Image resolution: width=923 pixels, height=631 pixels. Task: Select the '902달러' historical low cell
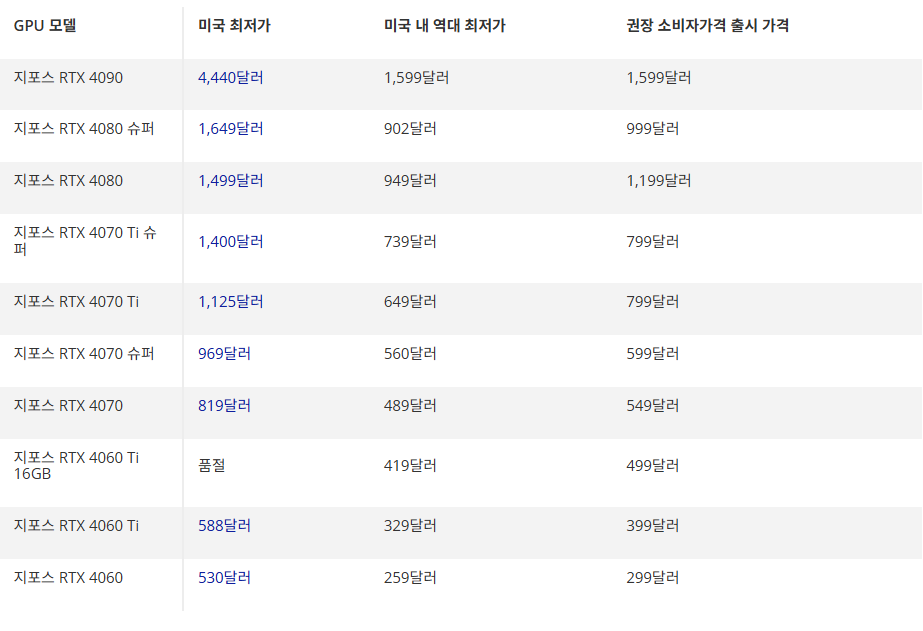pyautogui.click(x=410, y=128)
